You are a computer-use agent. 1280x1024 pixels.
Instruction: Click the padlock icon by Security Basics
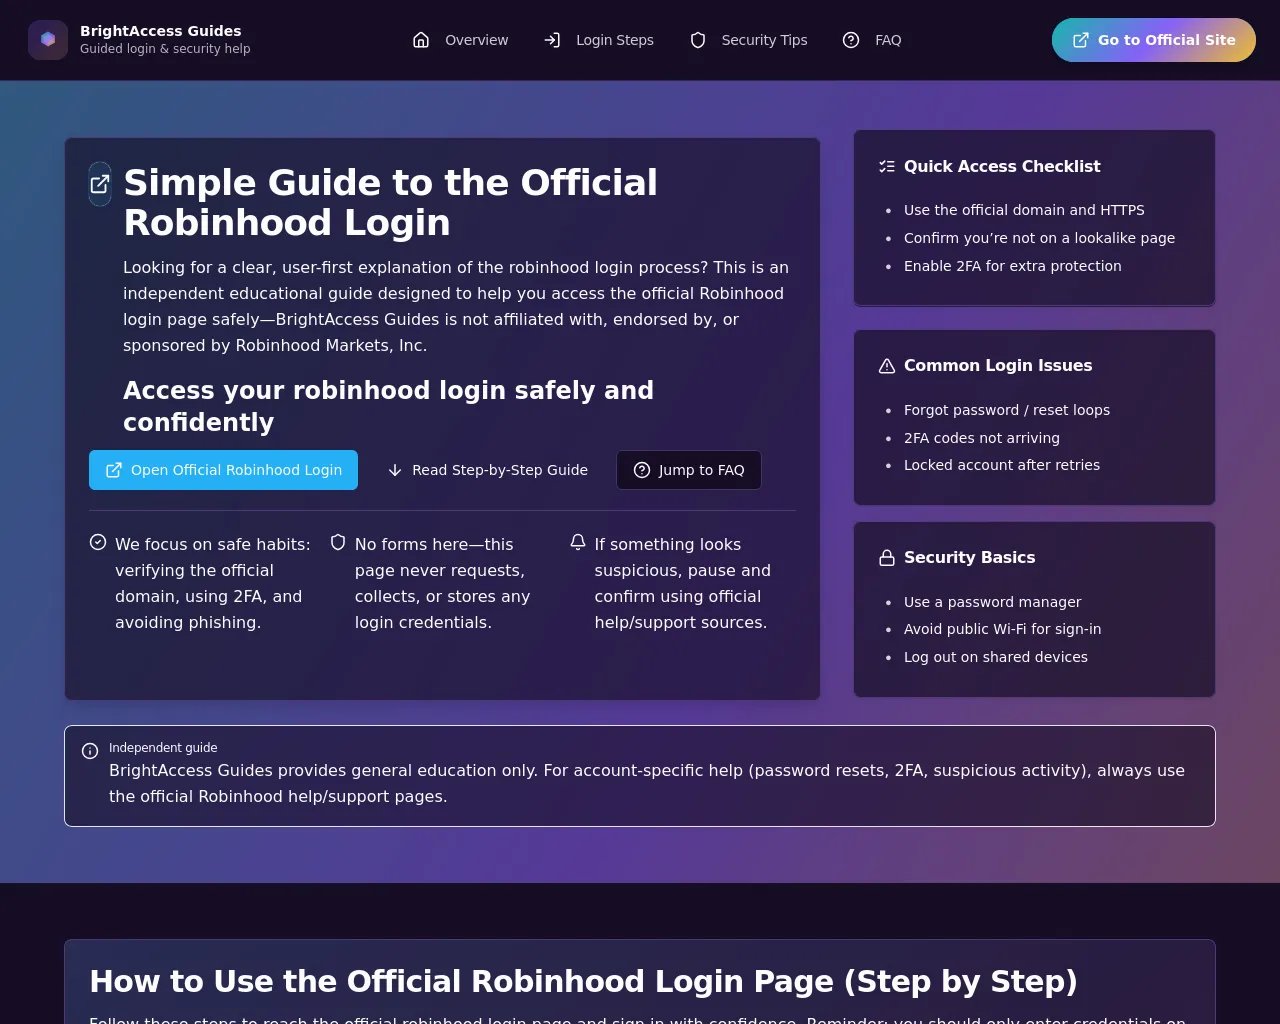tap(887, 558)
